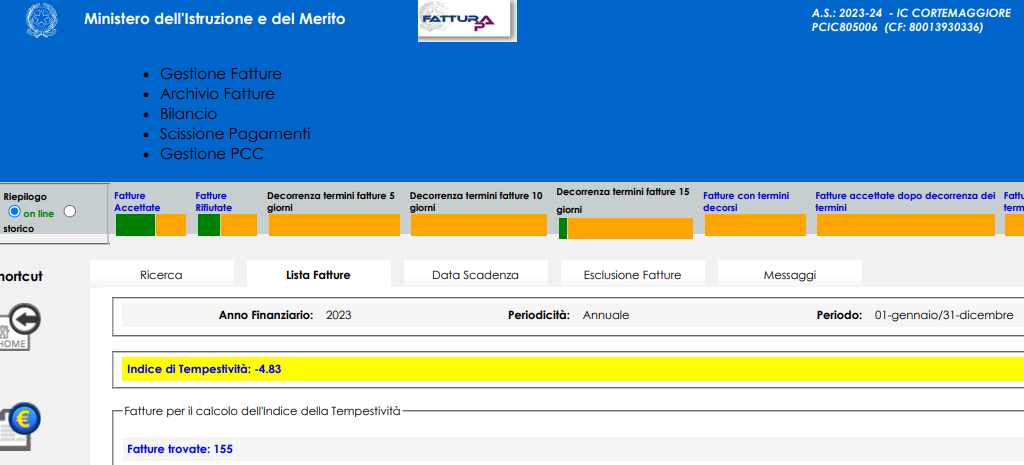Switch to the Data Scadenza tab
Image resolution: width=1024 pixels, height=465 pixels.
pyautogui.click(x=475, y=275)
